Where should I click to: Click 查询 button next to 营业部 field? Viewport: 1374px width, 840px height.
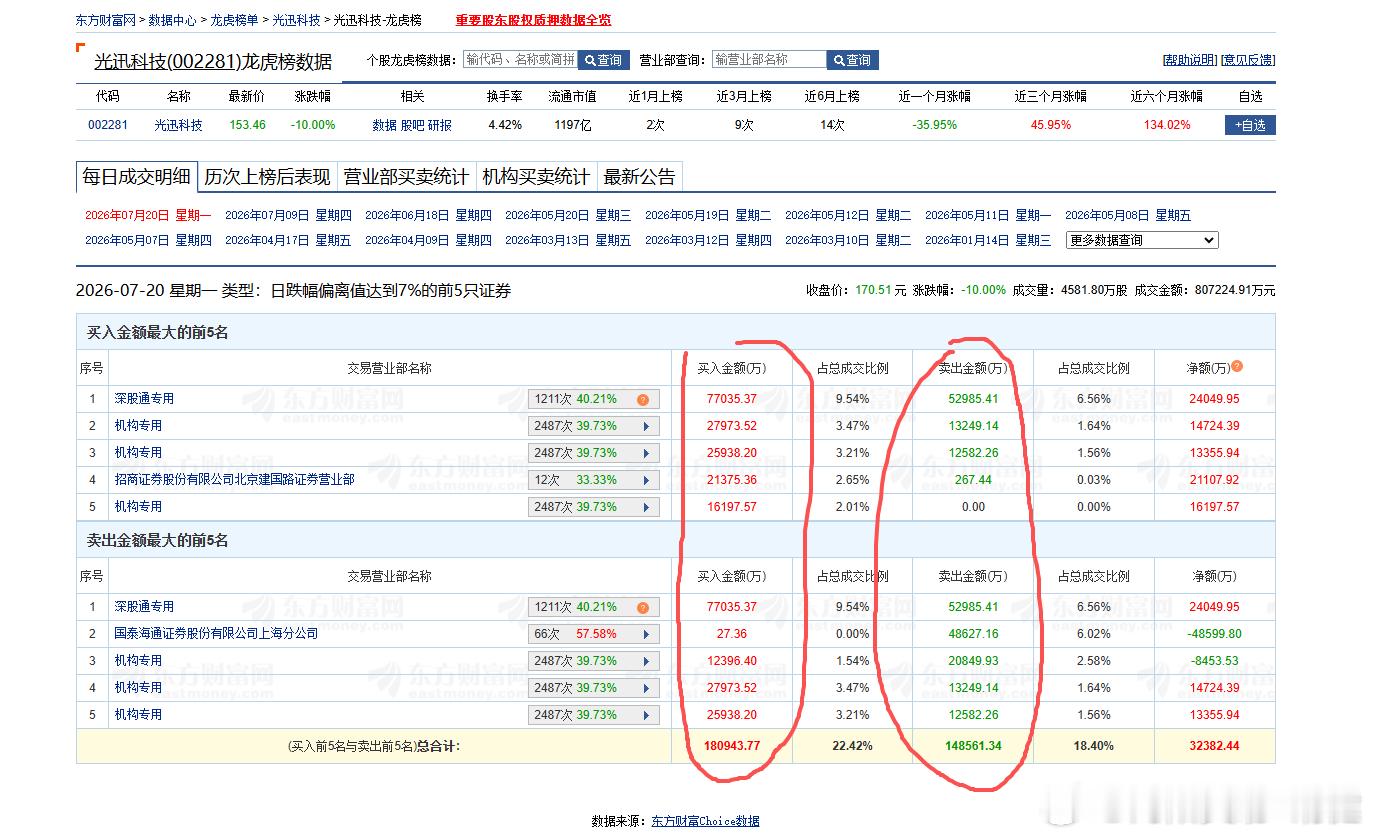click(x=853, y=60)
